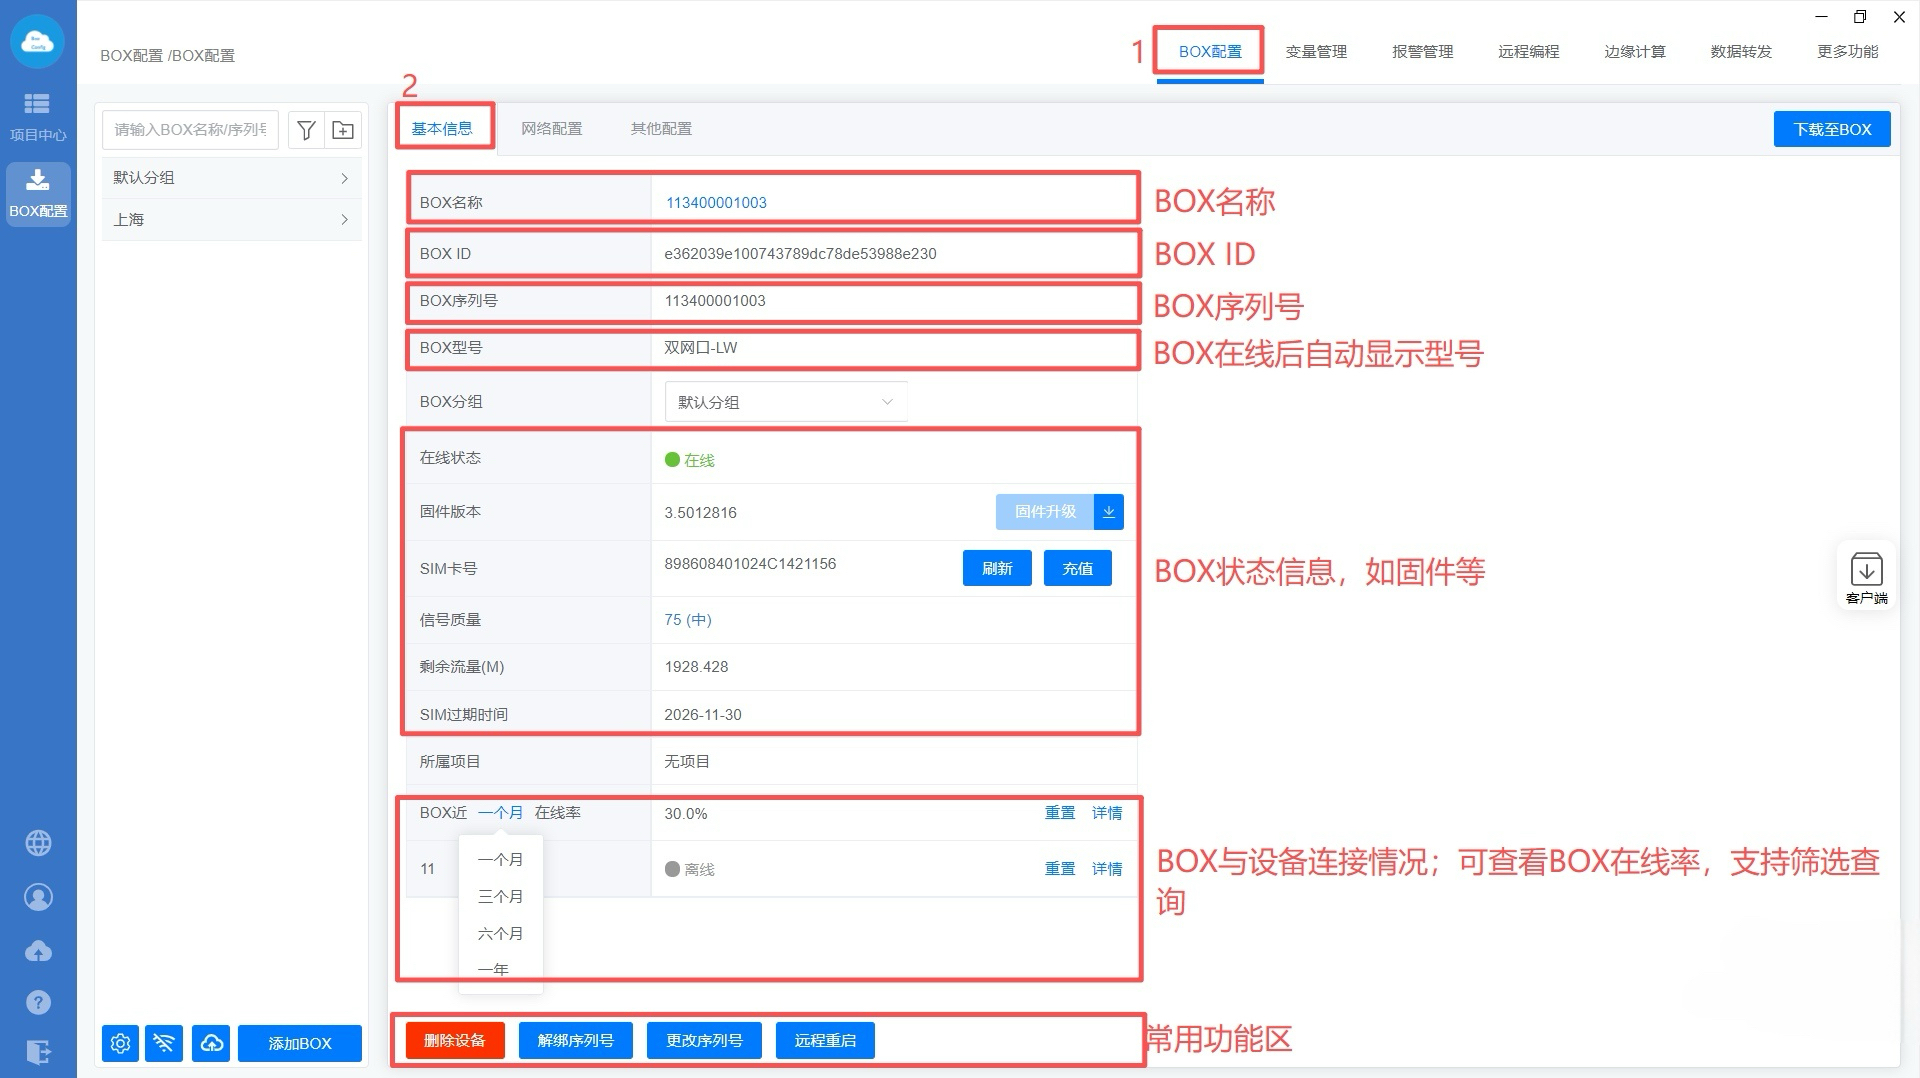This screenshot has width=1920, height=1078.
Task: Expand the 默认分组 group
Action: pyautogui.click(x=231, y=178)
